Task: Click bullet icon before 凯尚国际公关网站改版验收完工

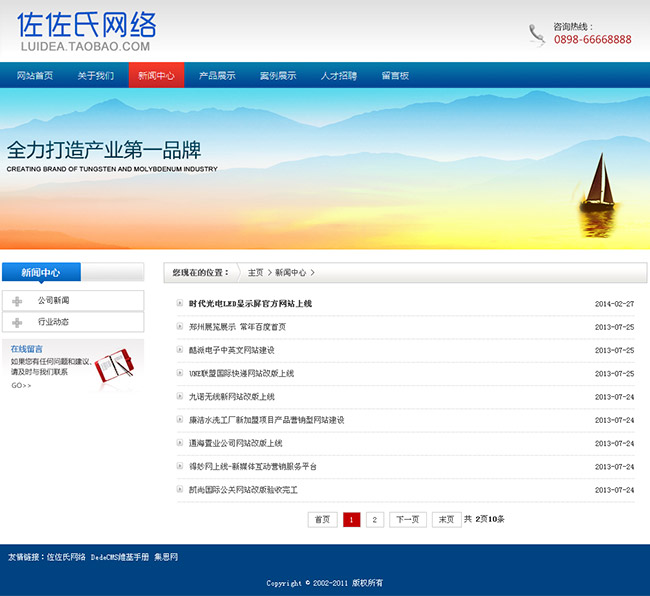Action: tap(179, 489)
